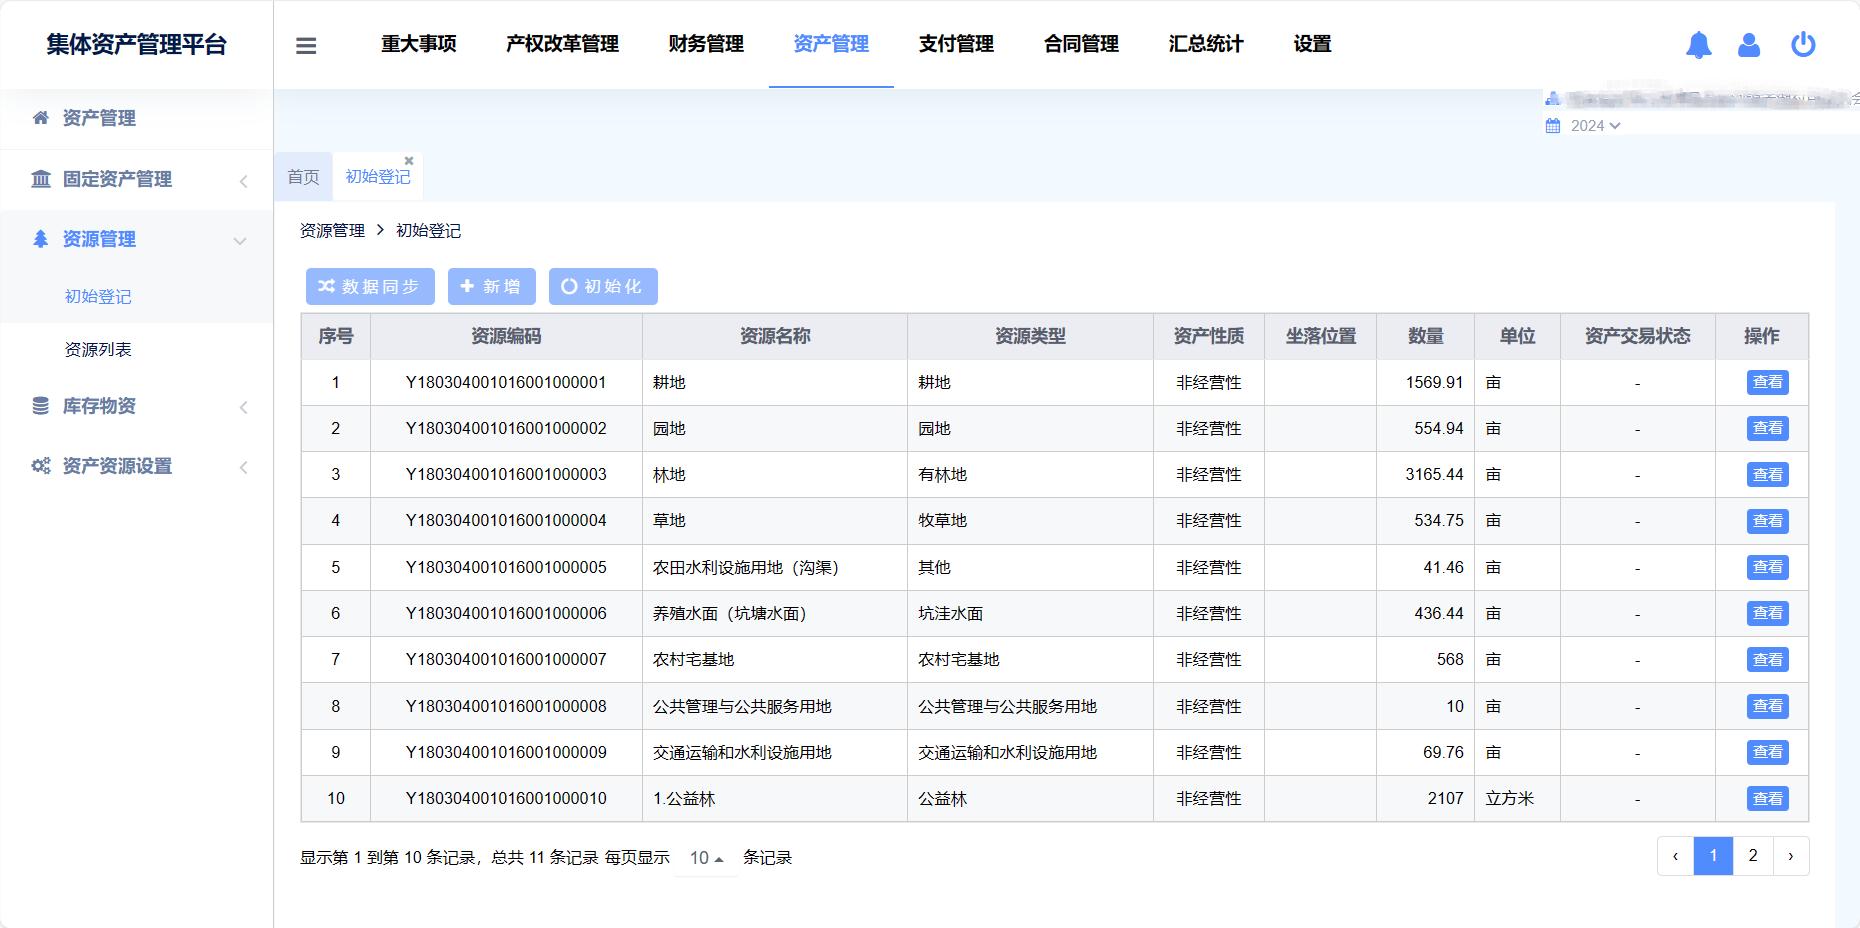Open the notification bell icon
The width and height of the screenshot is (1860, 928).
pyautogui.click(x=1698, y=45)
